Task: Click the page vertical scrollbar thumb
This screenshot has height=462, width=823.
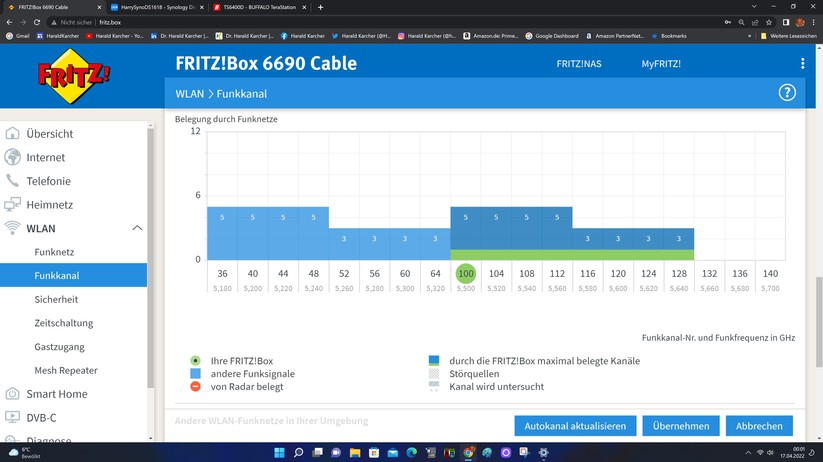Action: click(x=819, y=323)
